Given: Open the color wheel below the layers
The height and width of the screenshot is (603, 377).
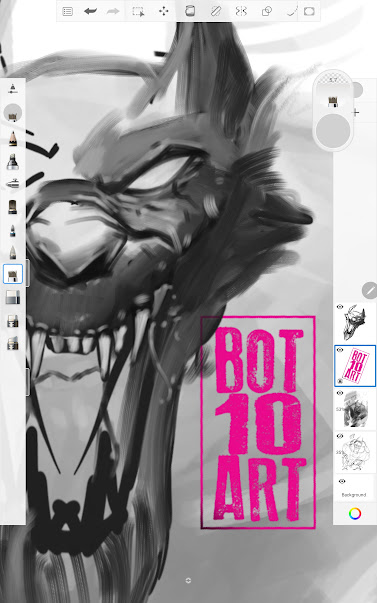Looking at the screenshot, I should point(355,513).
